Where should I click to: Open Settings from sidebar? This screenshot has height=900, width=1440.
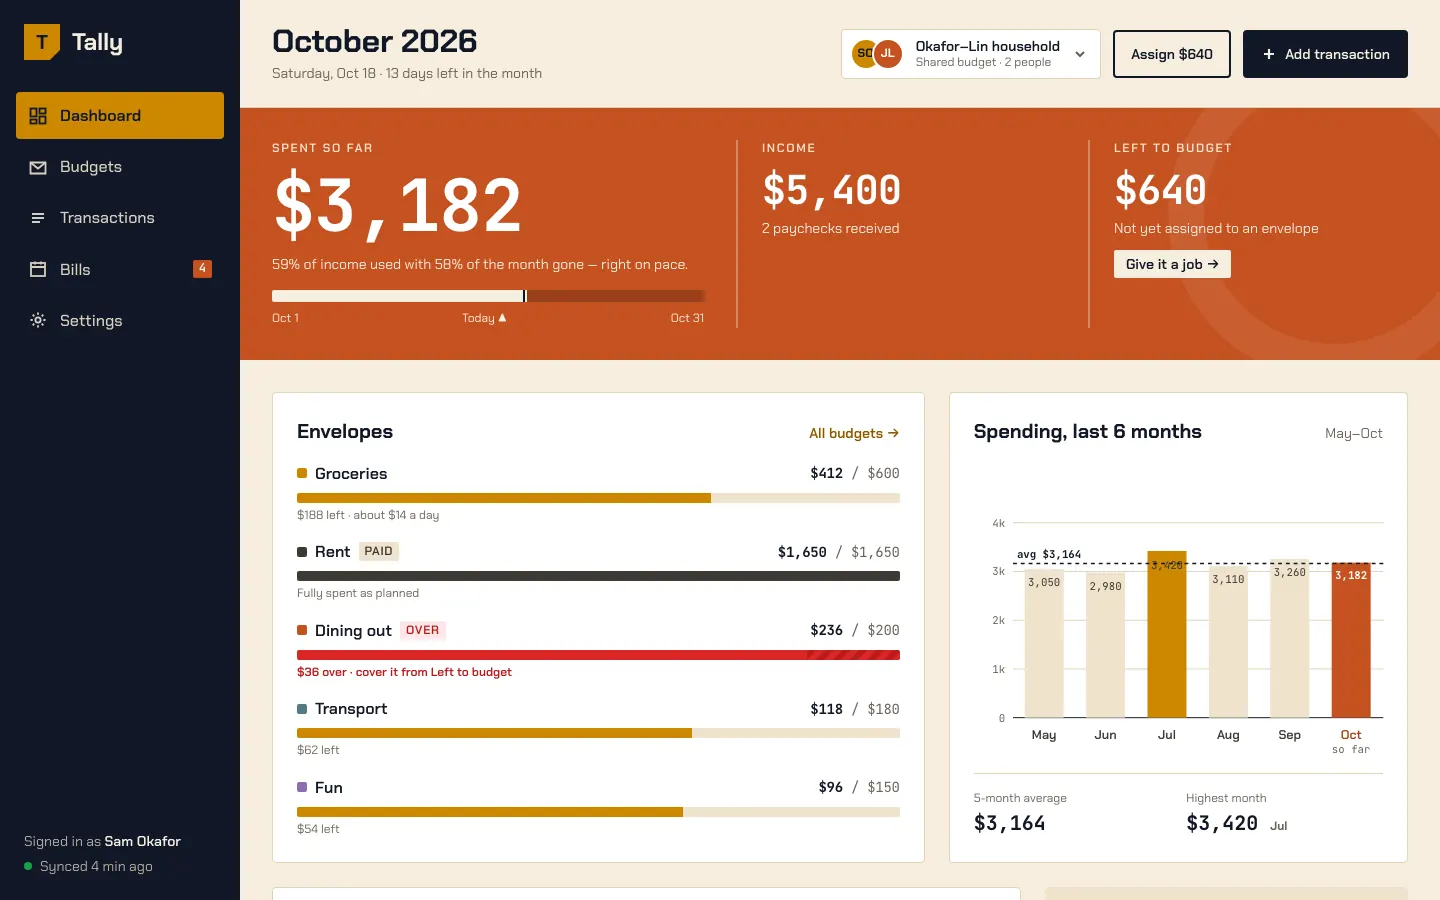pos(120,320)
